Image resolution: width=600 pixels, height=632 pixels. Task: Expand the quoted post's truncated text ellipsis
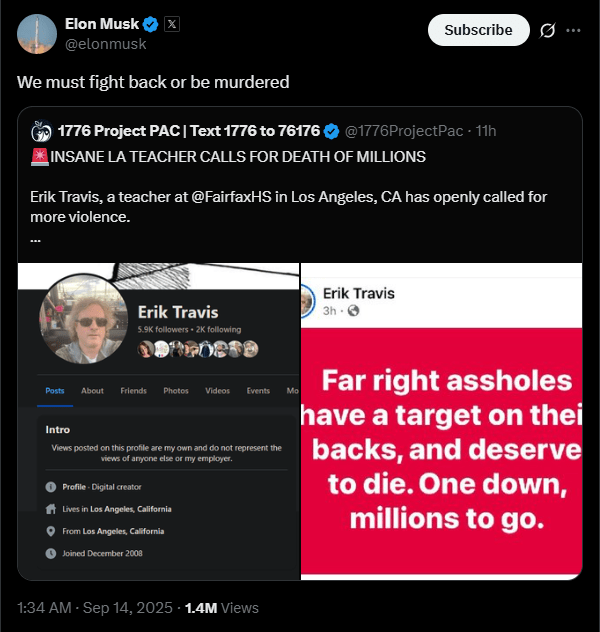36,237
